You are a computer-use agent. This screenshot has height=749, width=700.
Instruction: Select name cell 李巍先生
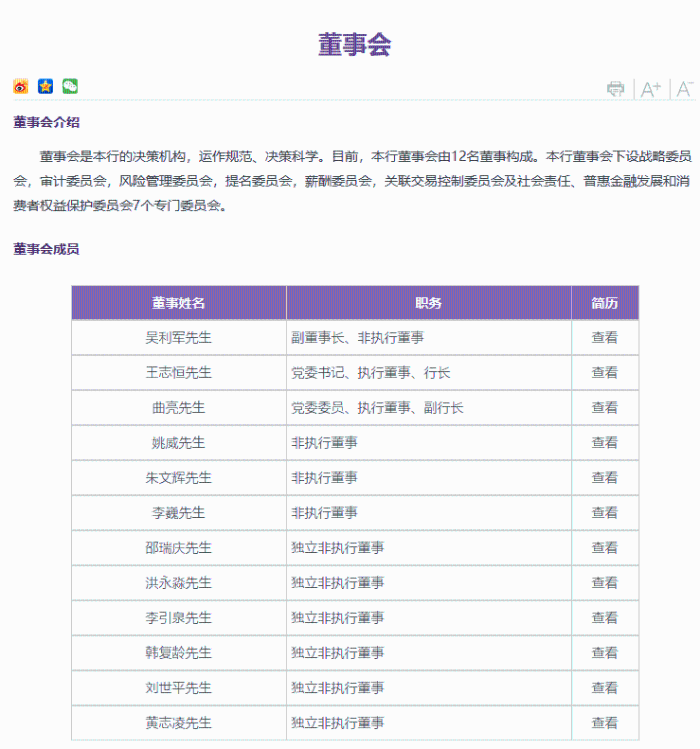(x=179, y=513)
